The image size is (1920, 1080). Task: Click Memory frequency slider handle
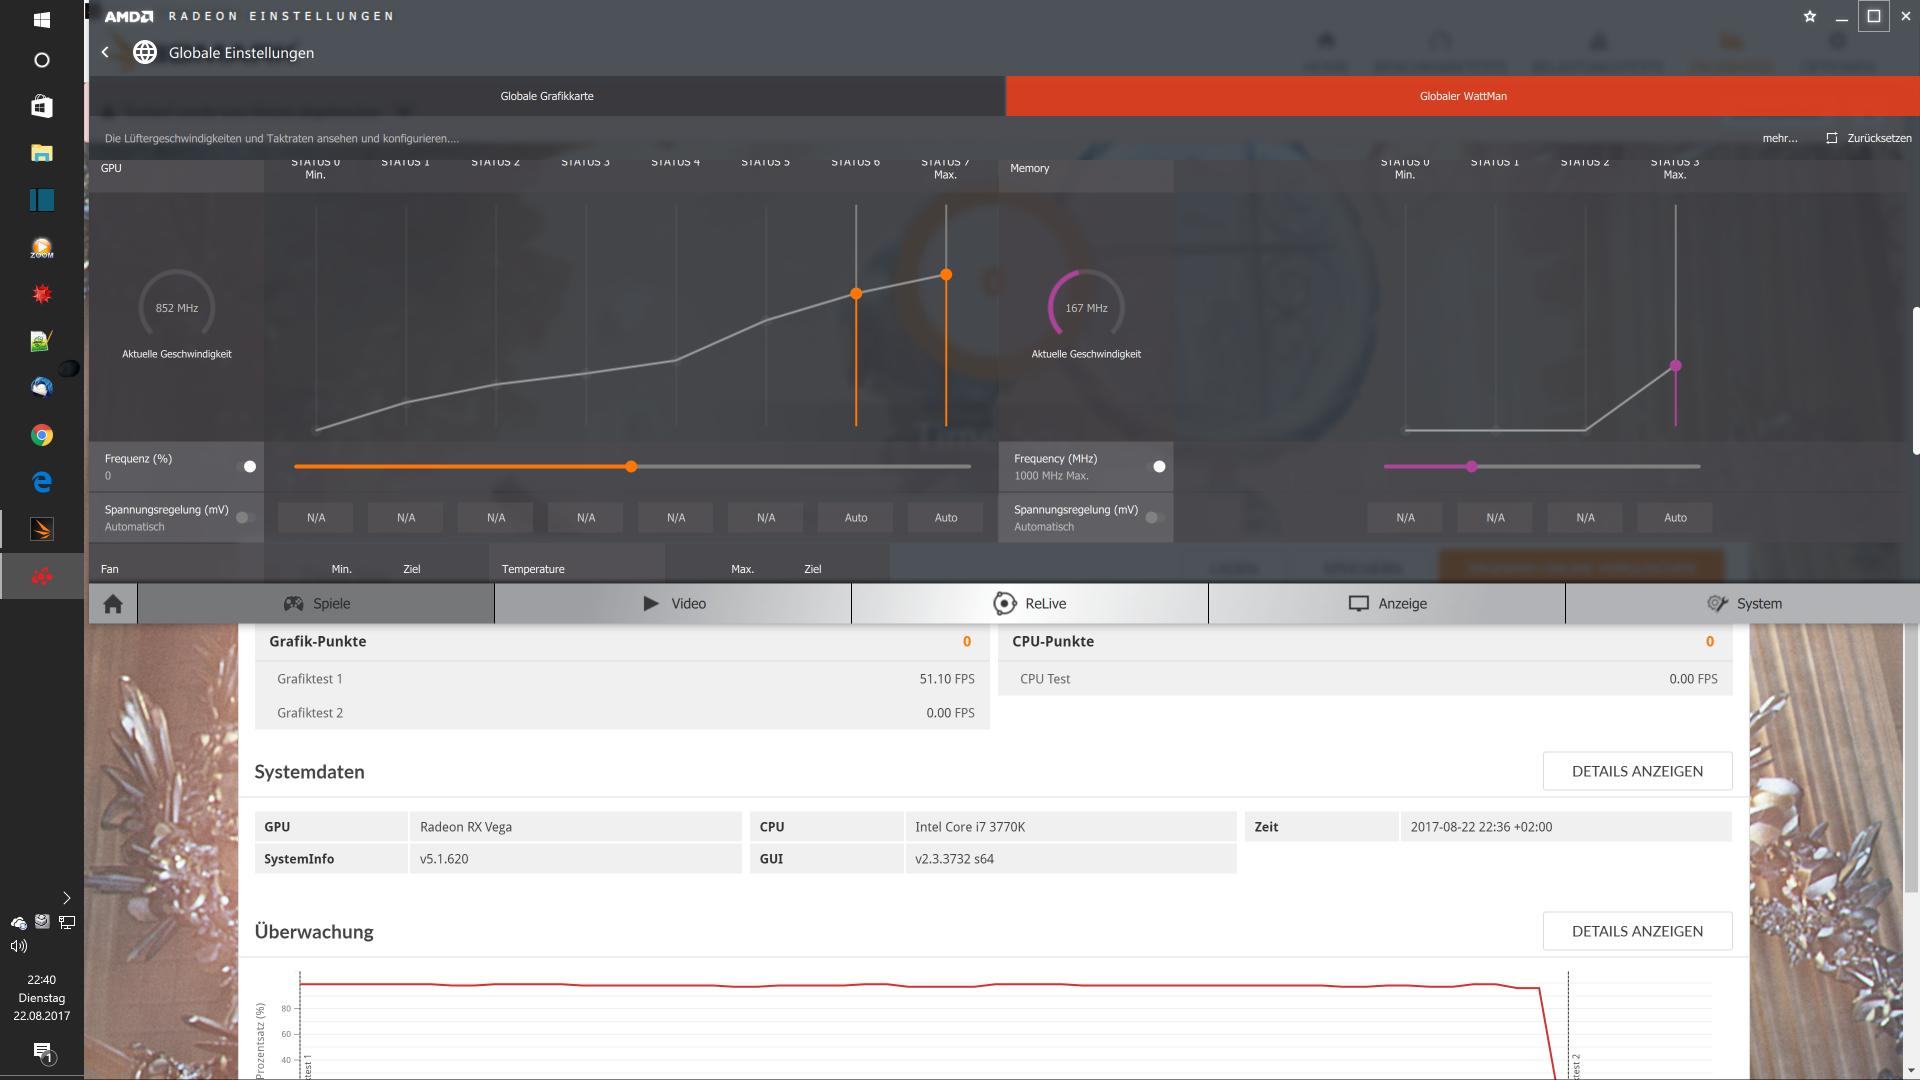[x=1471, y=466]
